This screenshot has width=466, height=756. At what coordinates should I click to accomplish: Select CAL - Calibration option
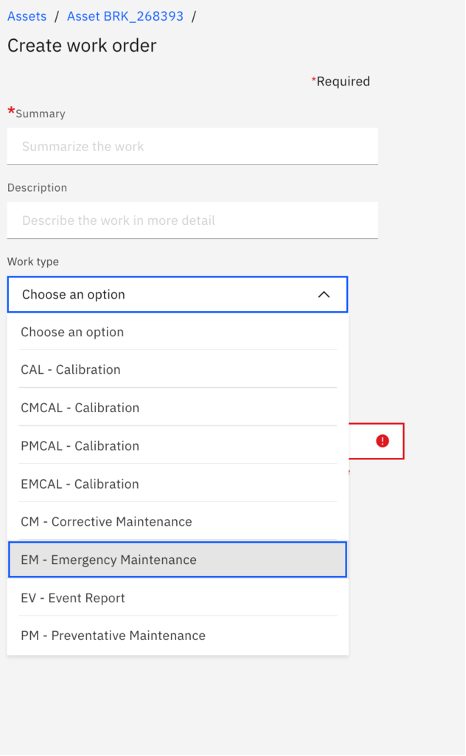pos(178,370)
